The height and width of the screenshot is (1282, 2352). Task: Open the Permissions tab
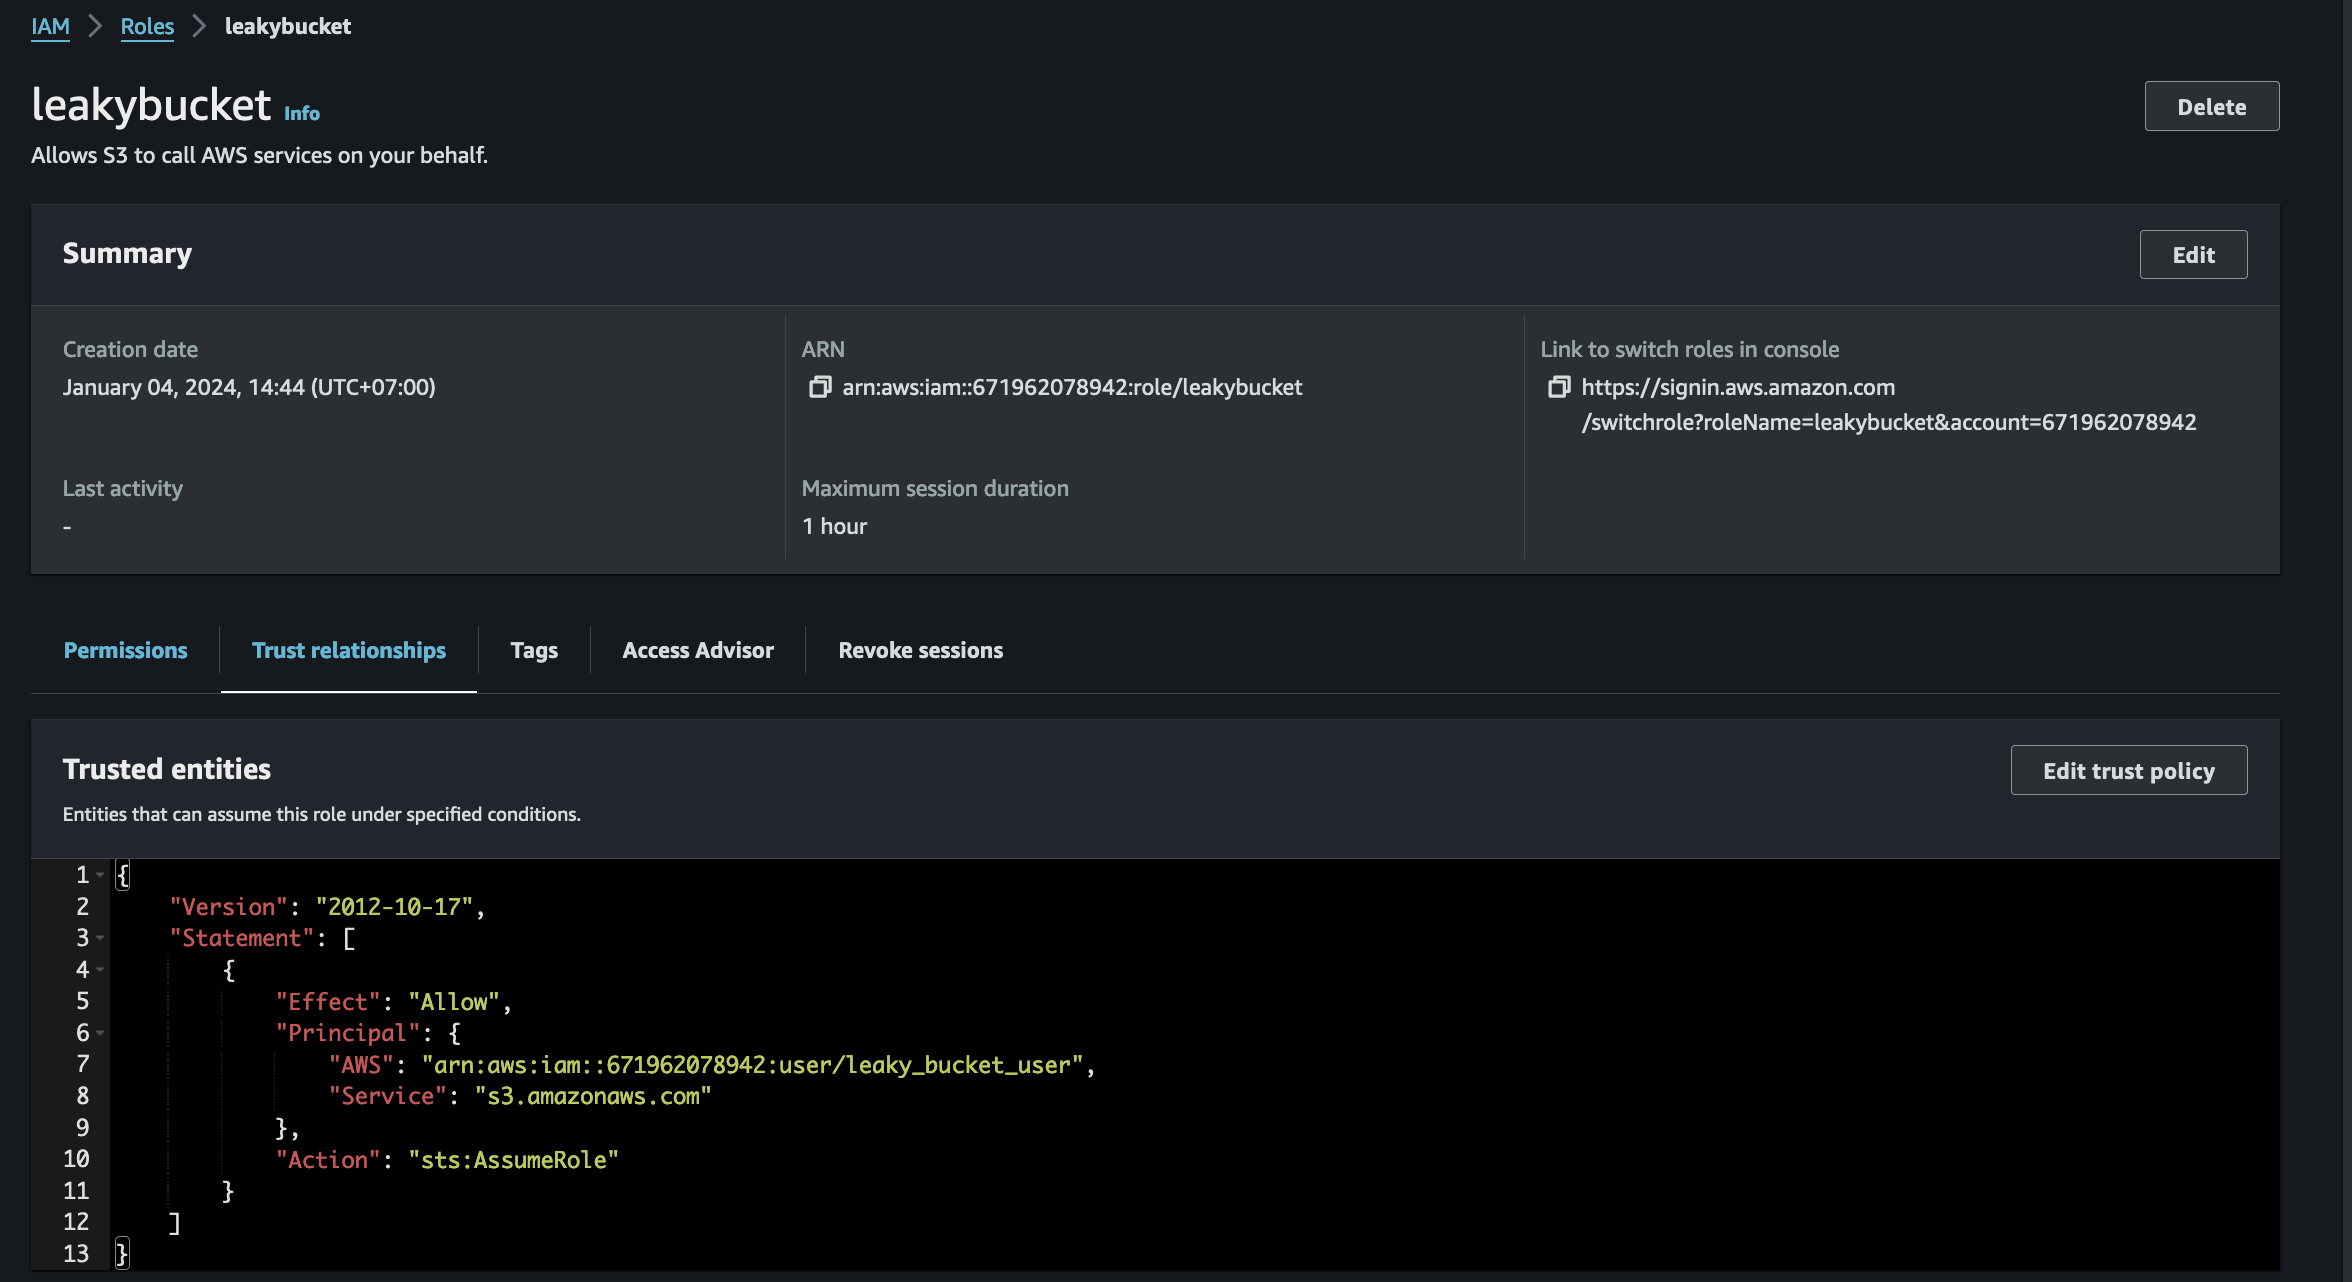tap(125, 650)
